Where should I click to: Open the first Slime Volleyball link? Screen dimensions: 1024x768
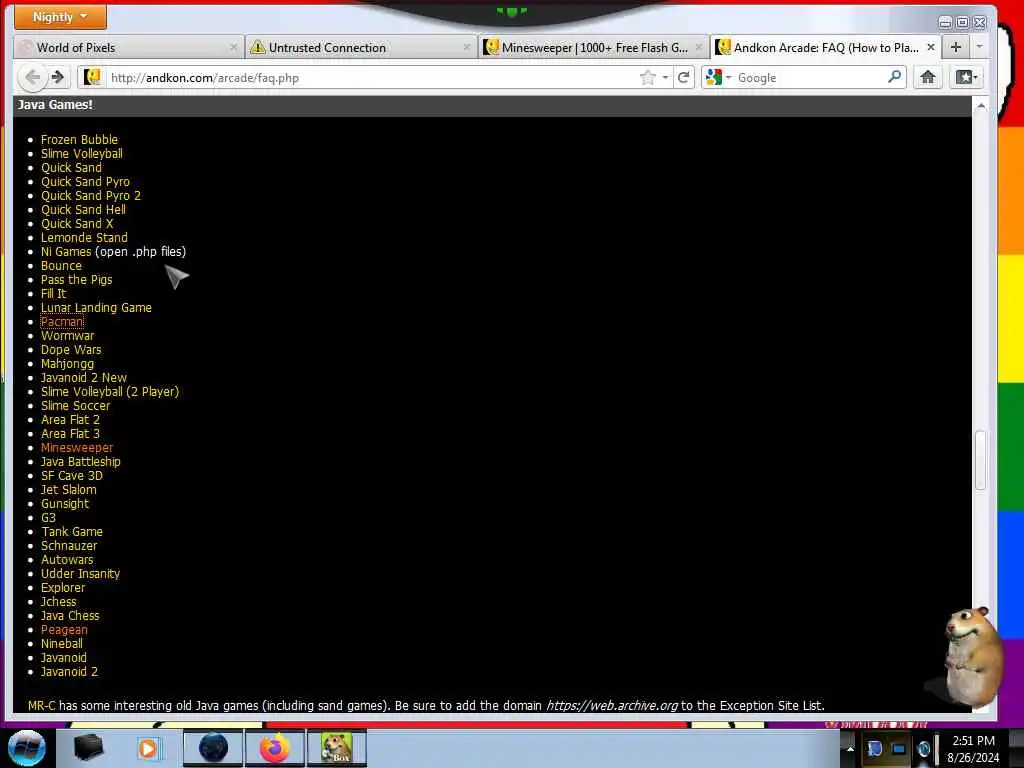click(82, 153)
